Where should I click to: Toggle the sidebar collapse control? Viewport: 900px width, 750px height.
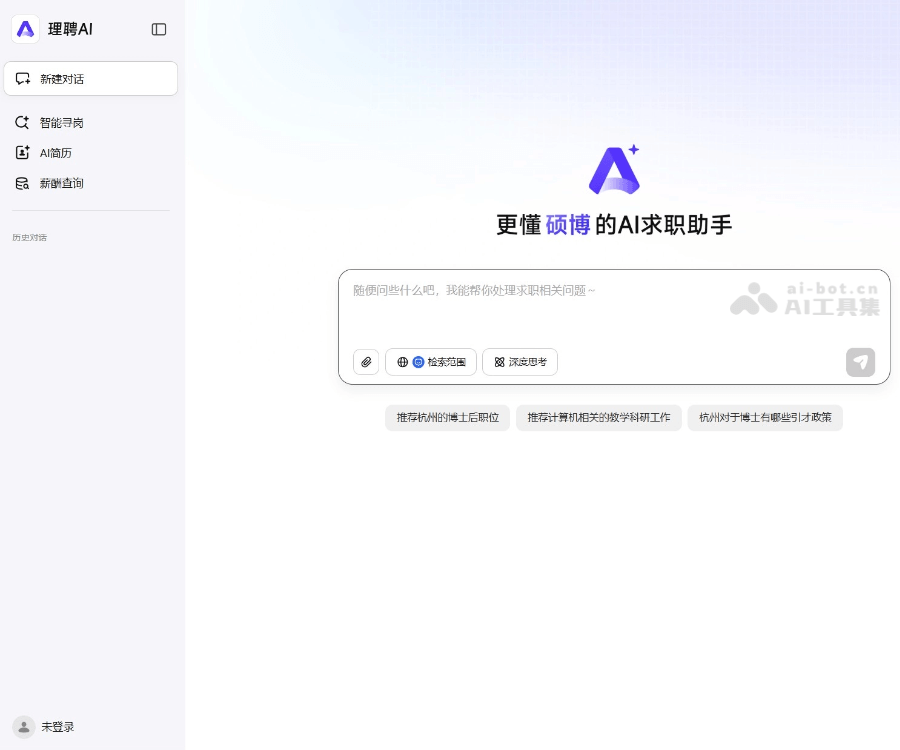(159, 29)
